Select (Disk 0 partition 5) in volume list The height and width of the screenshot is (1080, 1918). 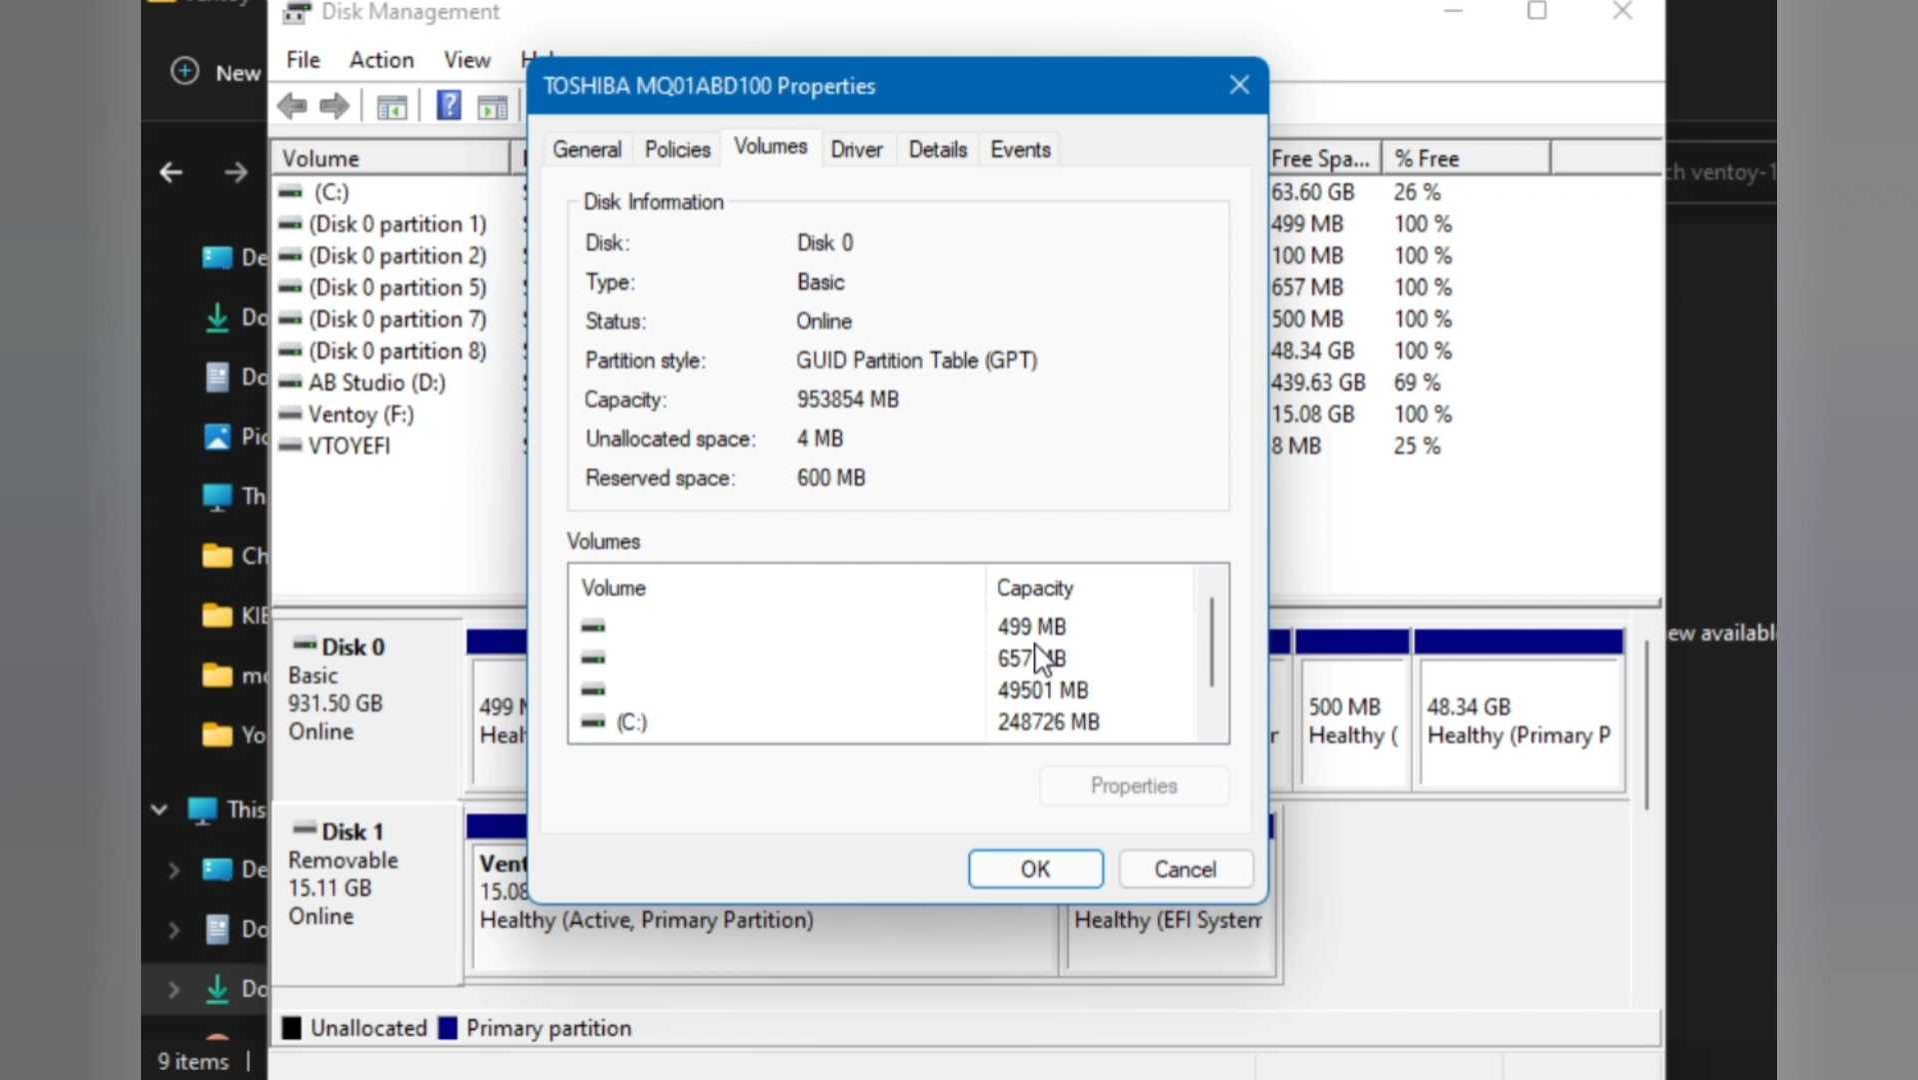point(397,288)
